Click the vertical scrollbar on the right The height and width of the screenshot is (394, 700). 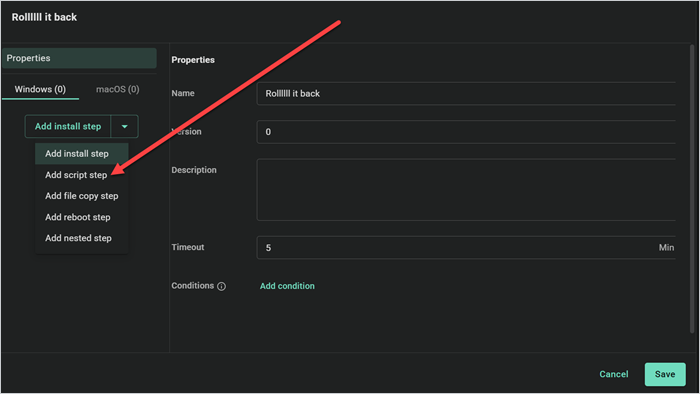click(x=692, y=189)
